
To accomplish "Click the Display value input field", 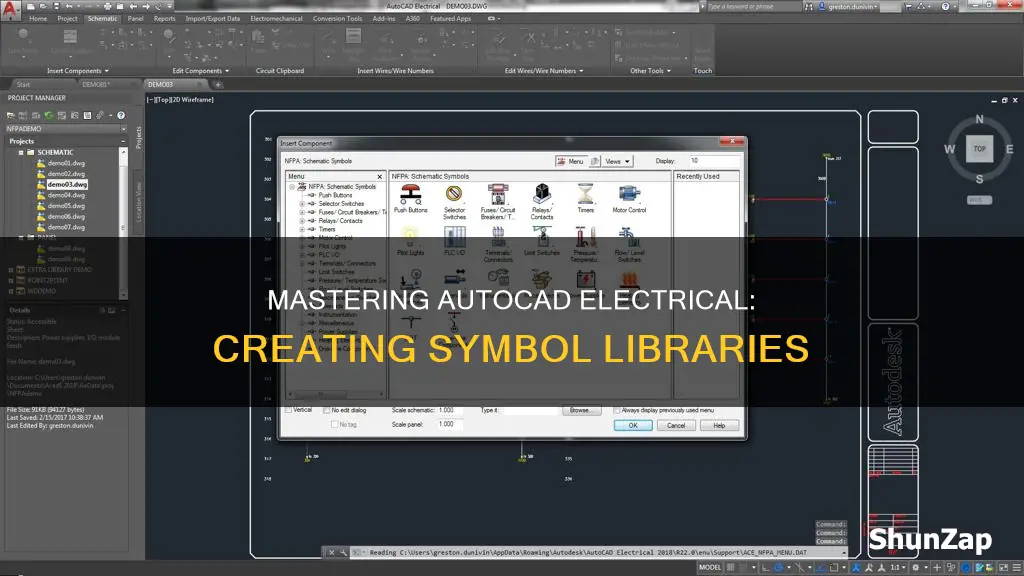I will [714, 161].
